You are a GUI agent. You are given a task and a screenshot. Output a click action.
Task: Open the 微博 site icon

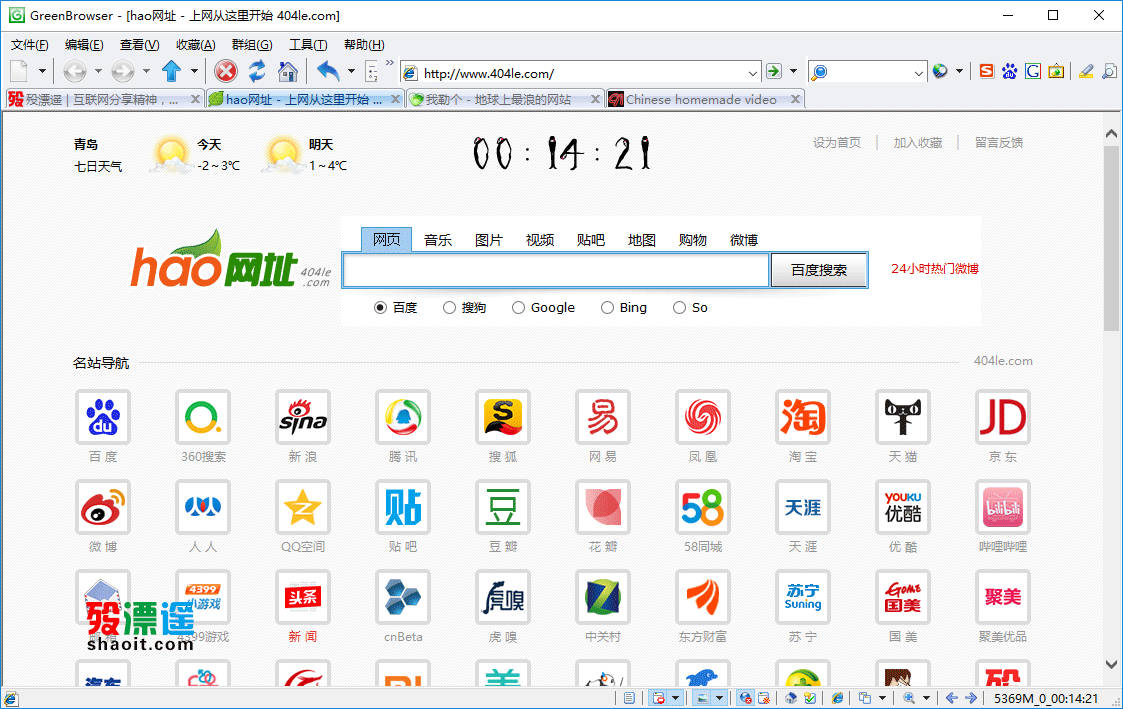tap(102, 507)
